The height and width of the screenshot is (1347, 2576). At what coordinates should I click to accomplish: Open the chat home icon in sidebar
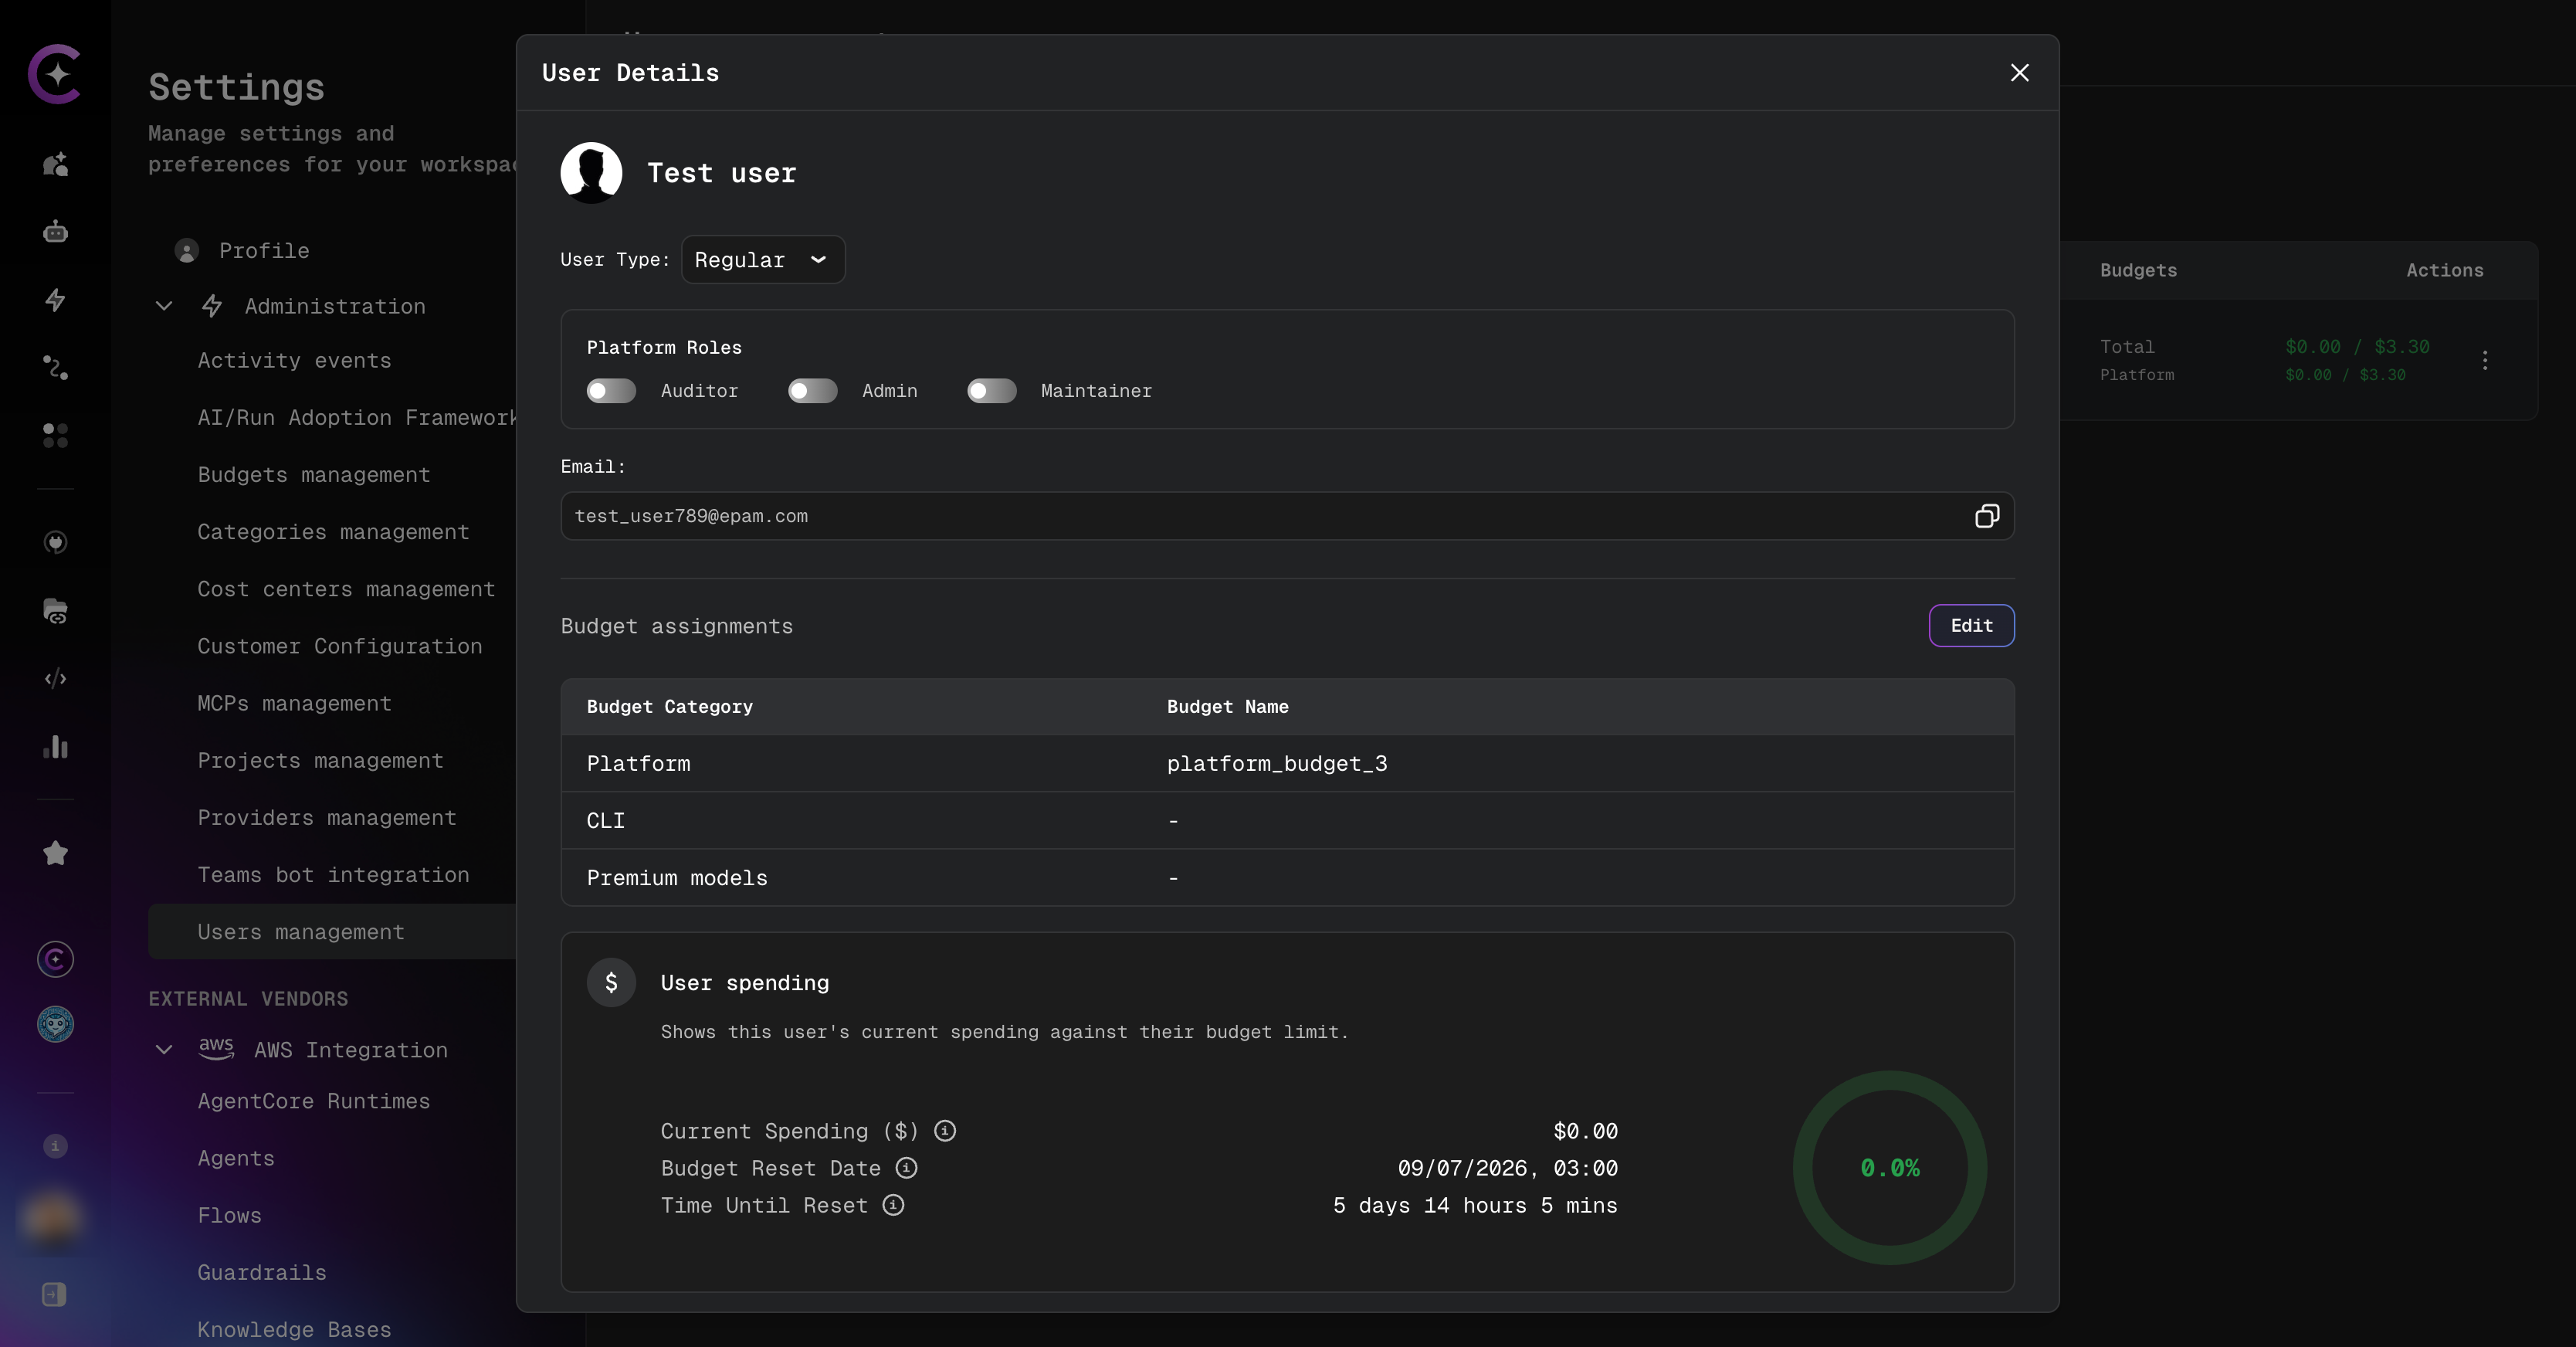click(x=56, y=164)
